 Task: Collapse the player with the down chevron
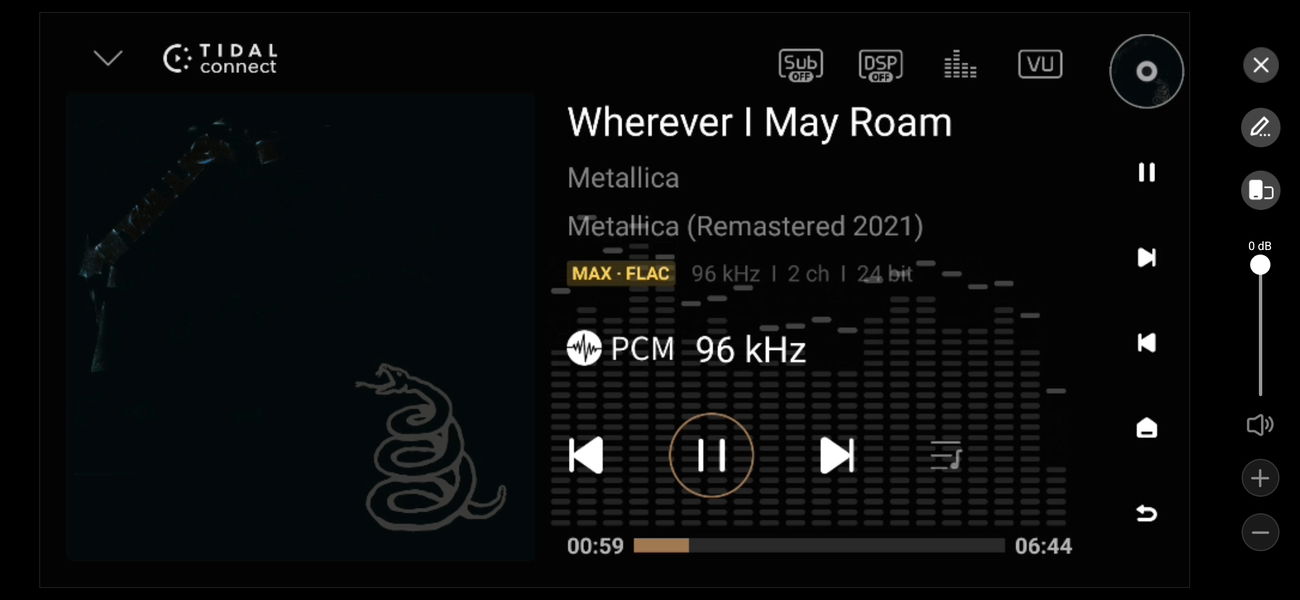pyautogui.click(x=108, y=58)
